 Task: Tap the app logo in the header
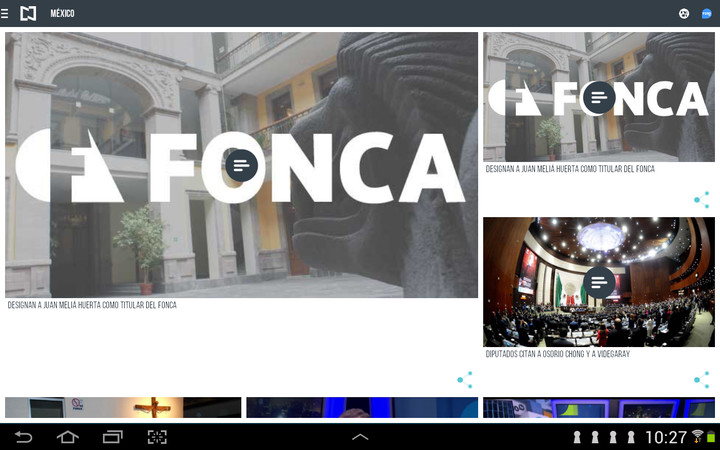click(x=28, y=13)
